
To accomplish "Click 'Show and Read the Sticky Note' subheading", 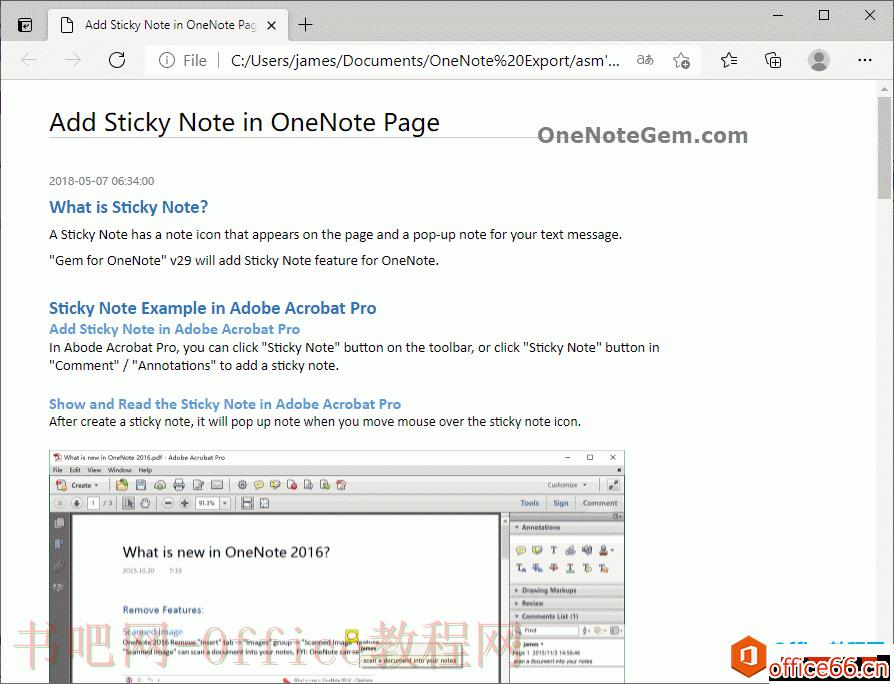I will [x=225, y=404].
